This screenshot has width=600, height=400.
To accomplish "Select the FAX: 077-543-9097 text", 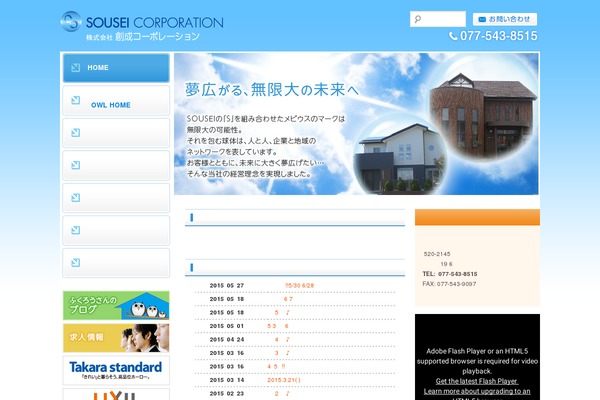I will point(449,284).
